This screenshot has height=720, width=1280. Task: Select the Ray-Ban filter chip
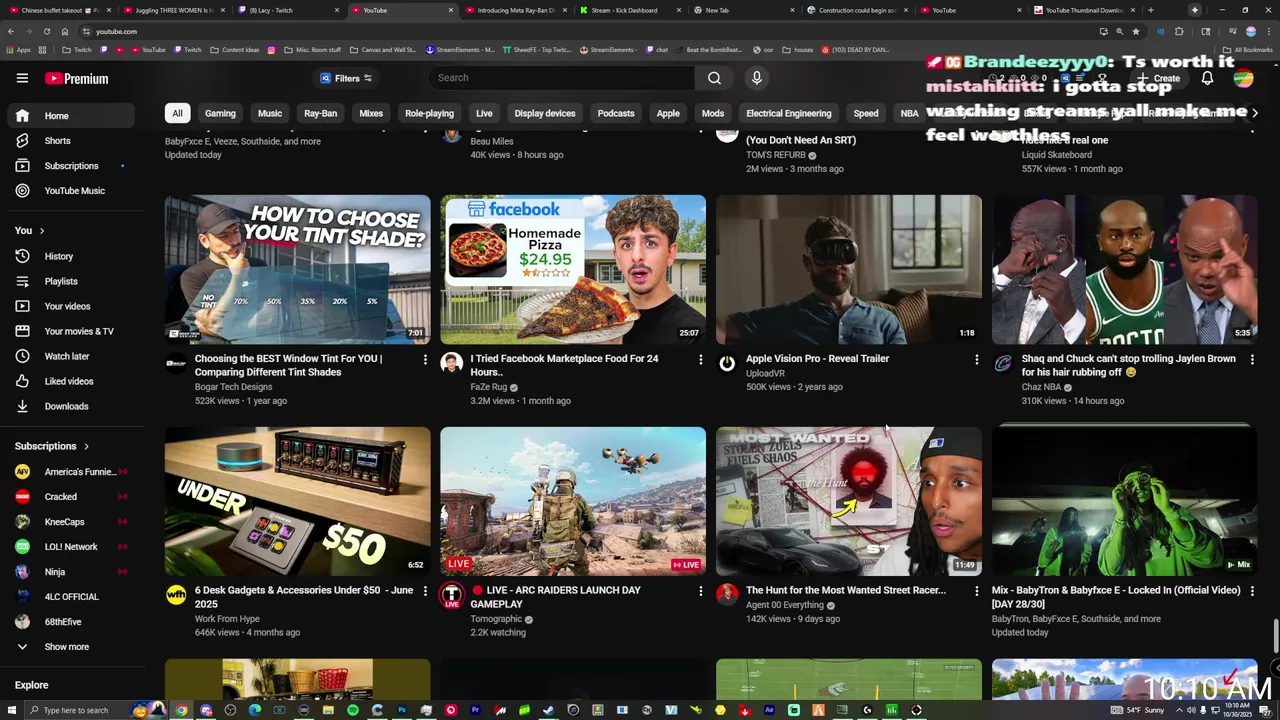321,113
